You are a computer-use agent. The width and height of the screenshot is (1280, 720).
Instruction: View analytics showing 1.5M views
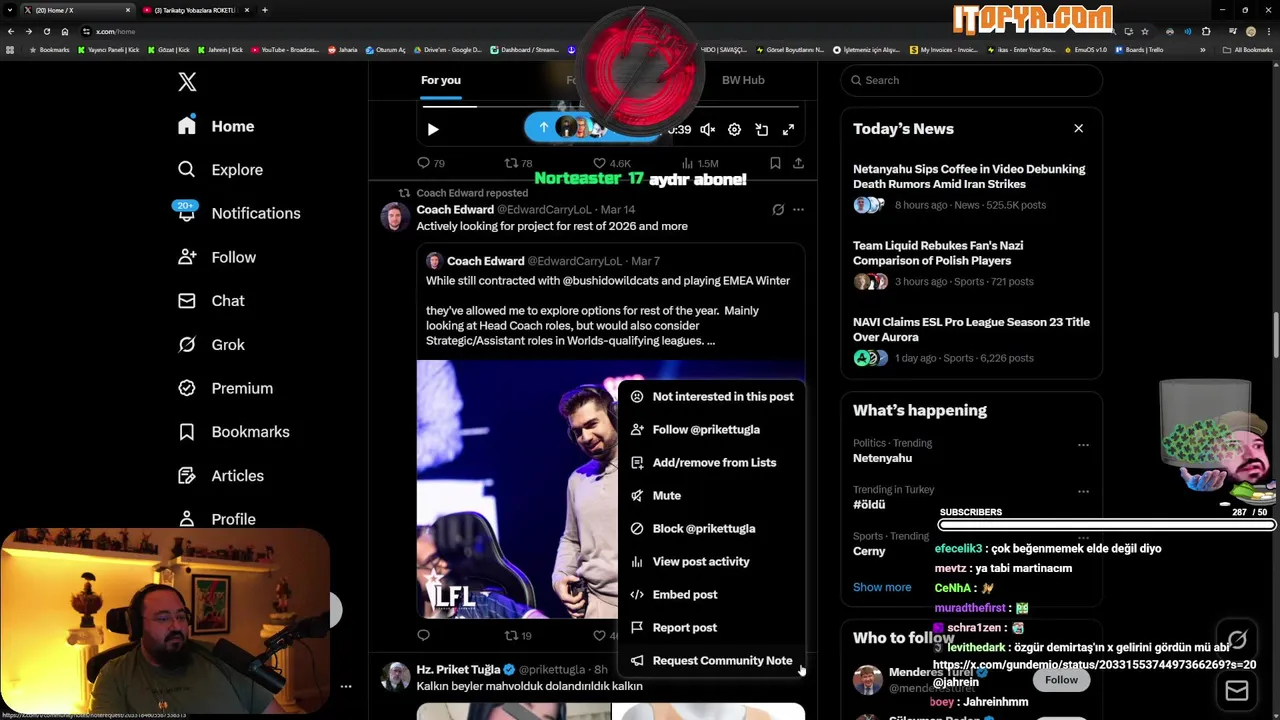tap(700, 163)
